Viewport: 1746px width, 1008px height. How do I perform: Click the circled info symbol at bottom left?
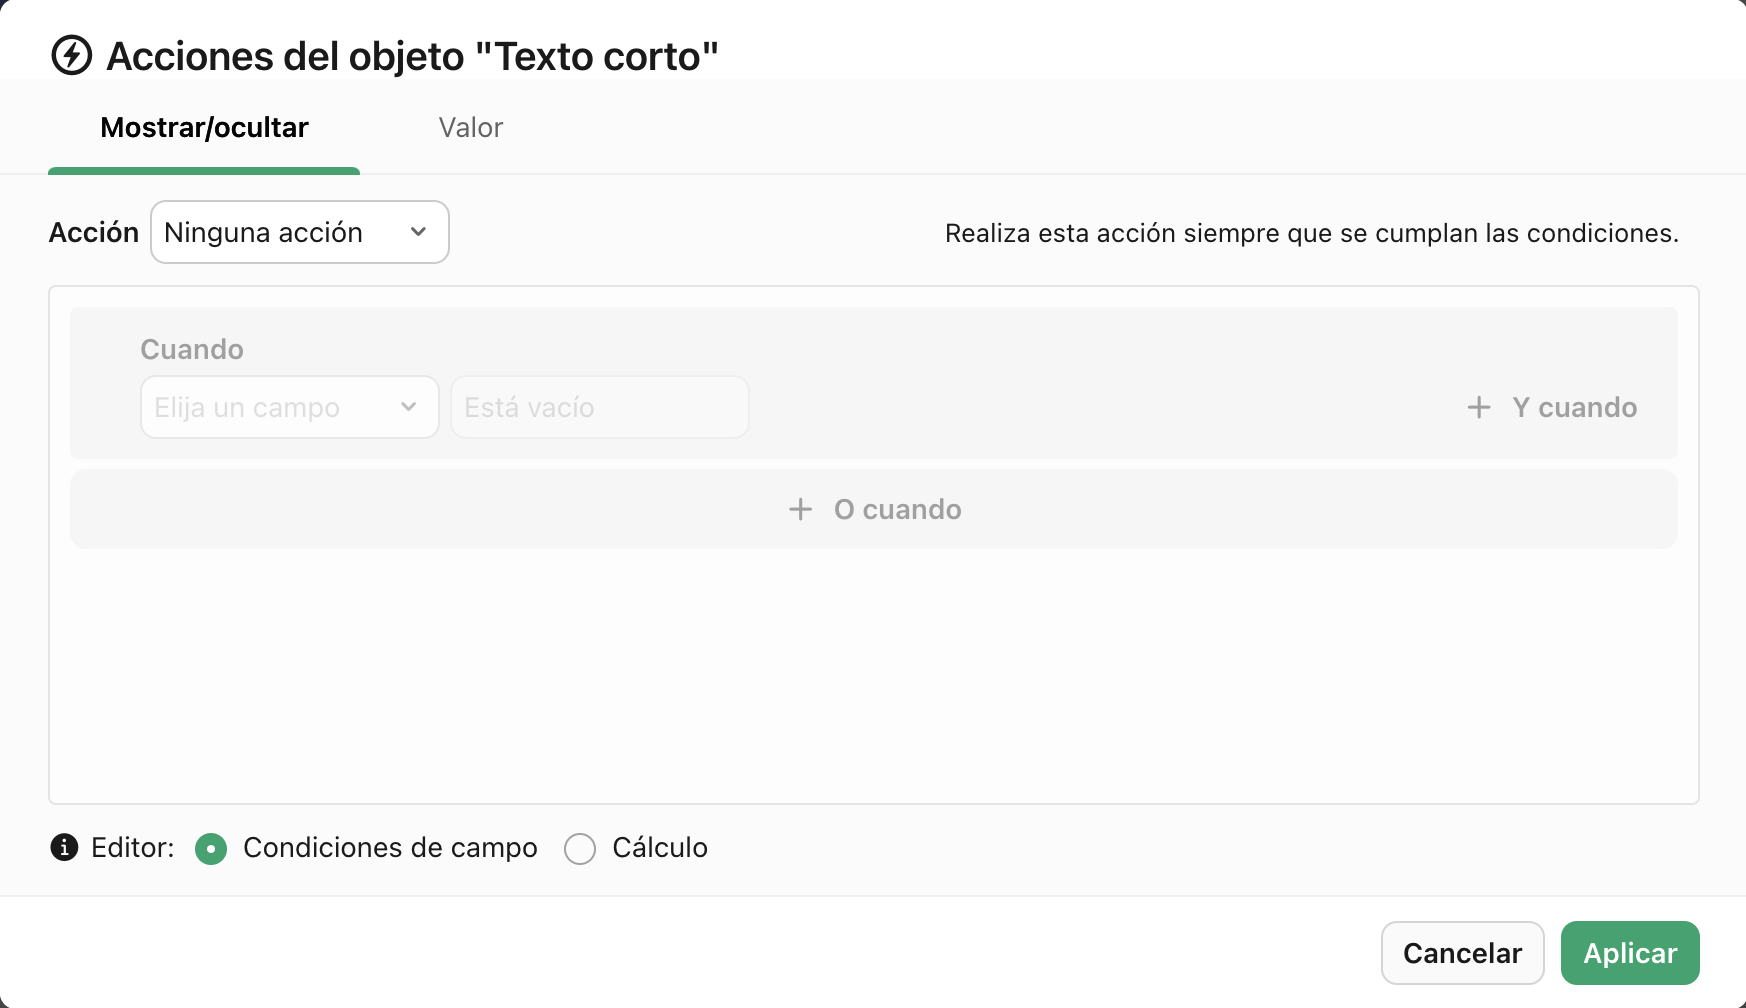(x=63, y=848)
